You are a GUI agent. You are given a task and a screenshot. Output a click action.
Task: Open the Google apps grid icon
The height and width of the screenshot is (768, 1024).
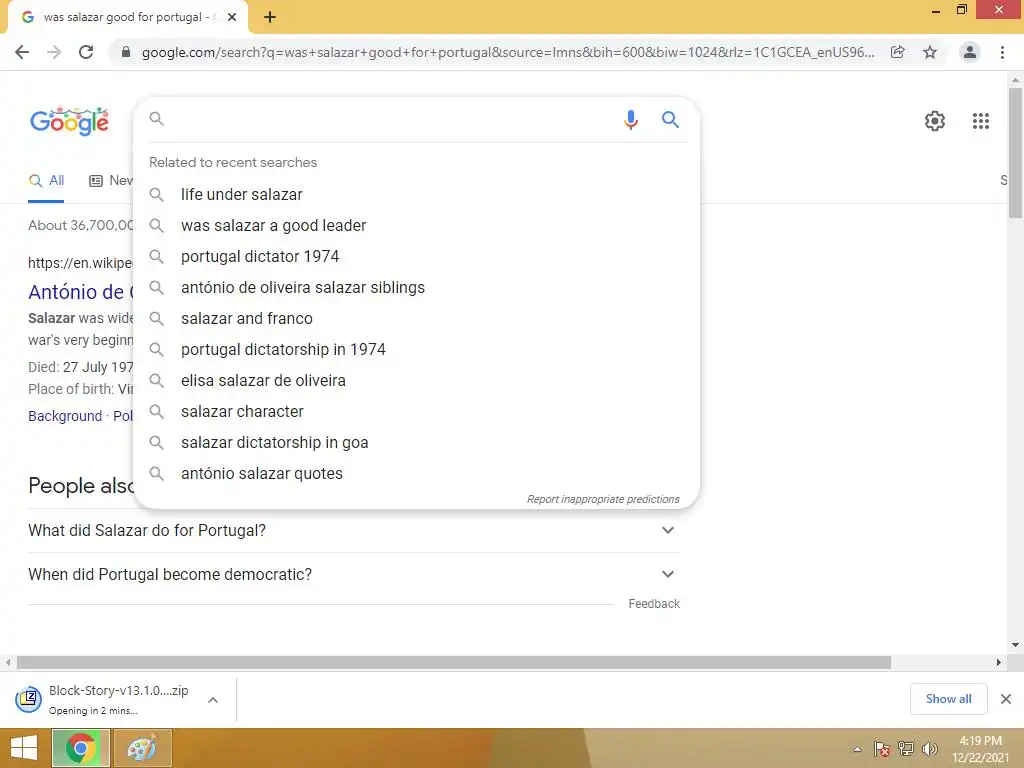pyautogui.click(x=980, y=121)
